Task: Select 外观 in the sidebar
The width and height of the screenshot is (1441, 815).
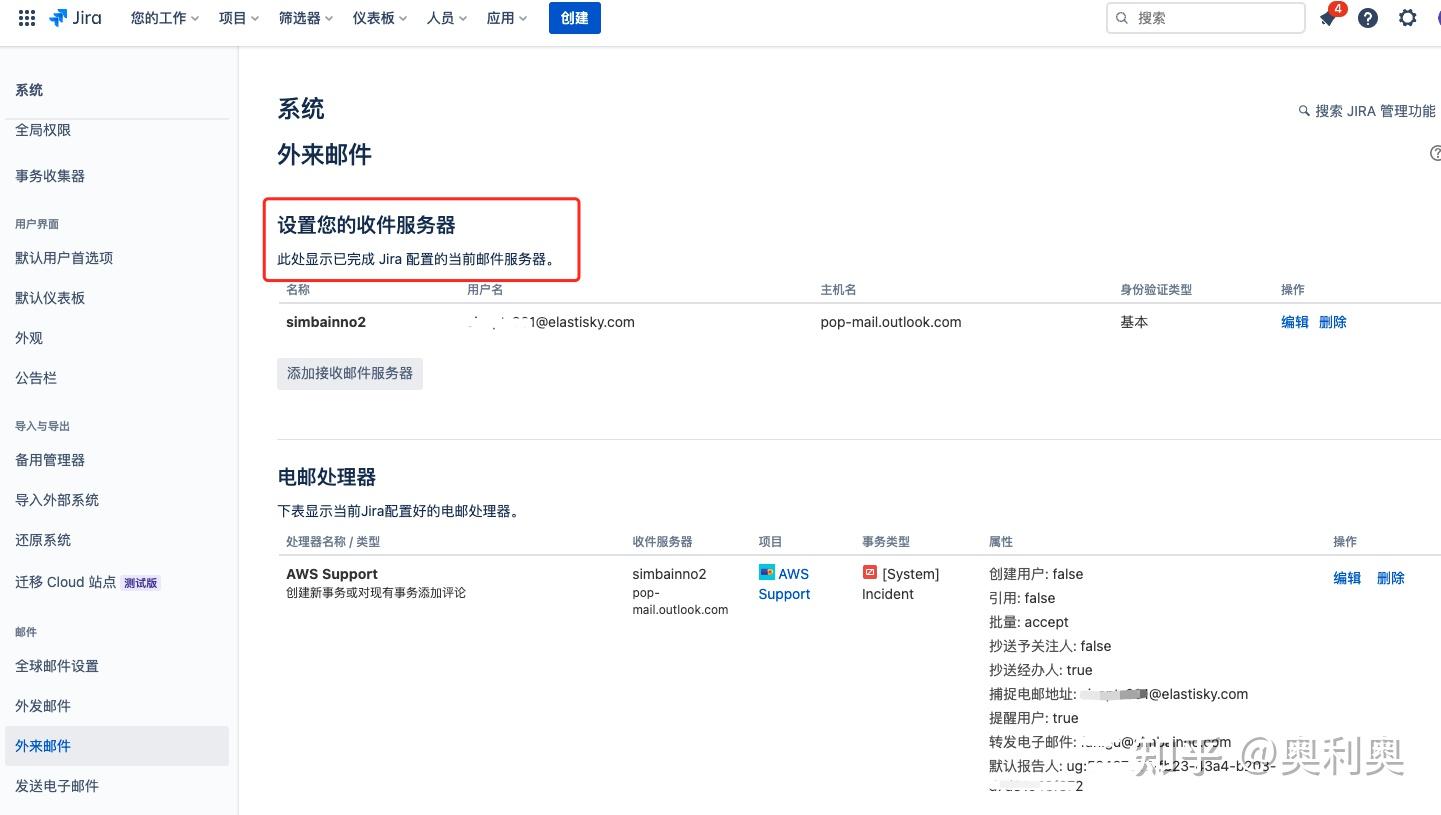Action: (x=29, y=338)
